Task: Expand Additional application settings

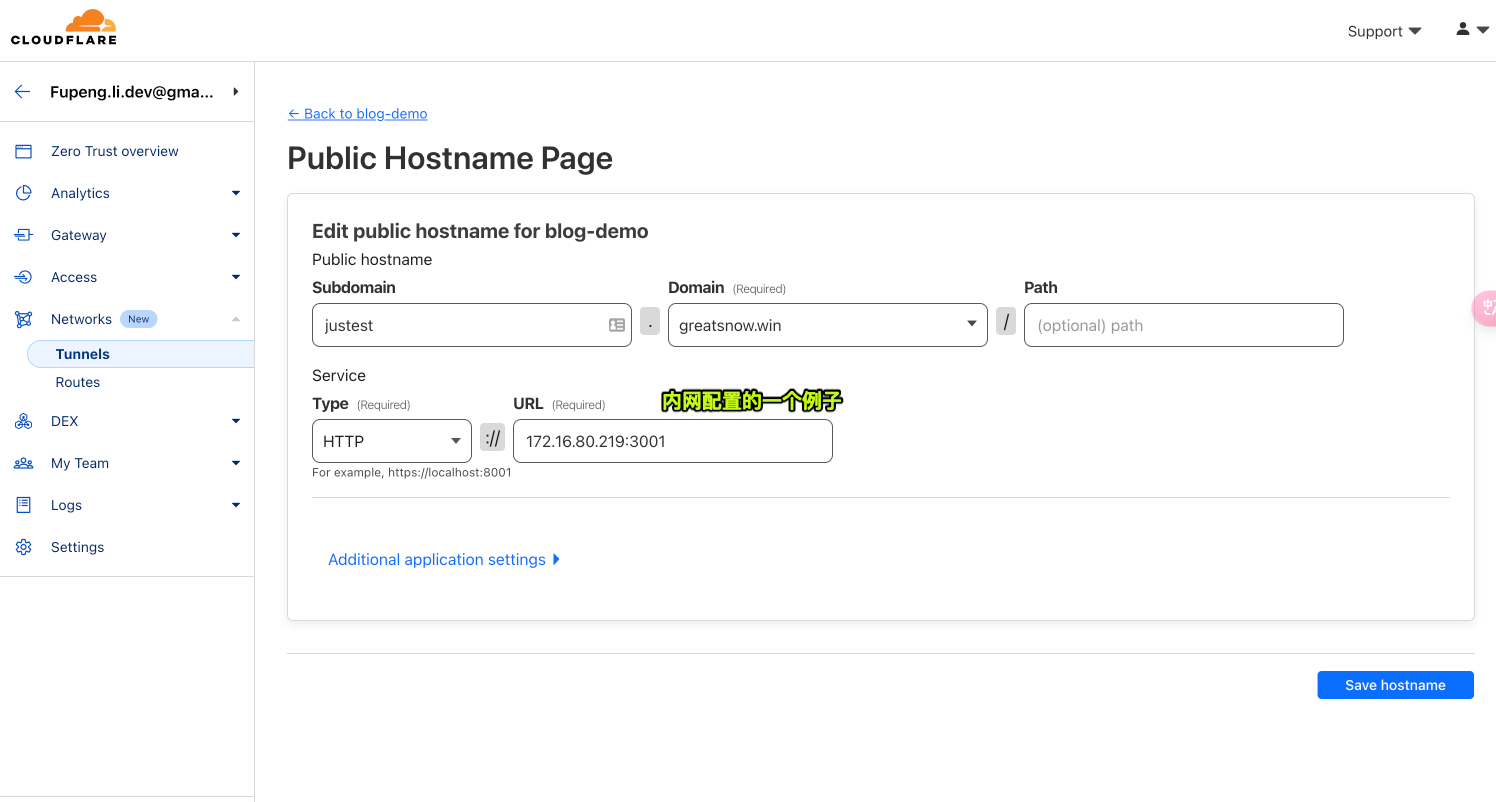Action: (444, 560)
